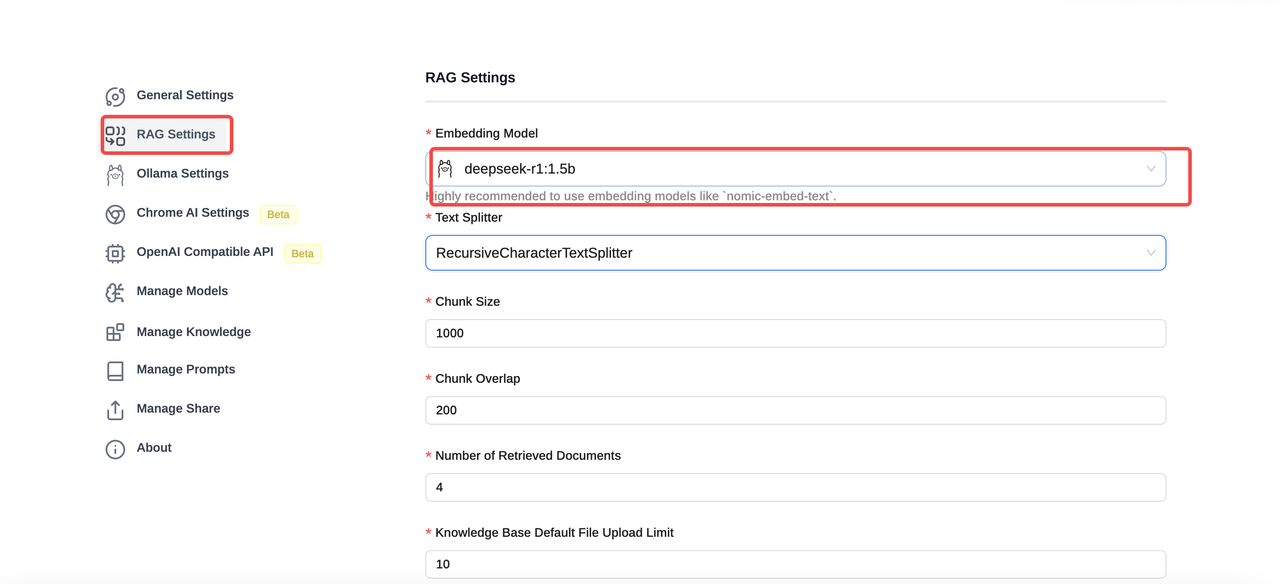Viewport: 1280px width, 584px height.
Task: Expand the Embedding Model chevron arrow
Action: (x=1151, y=169)
